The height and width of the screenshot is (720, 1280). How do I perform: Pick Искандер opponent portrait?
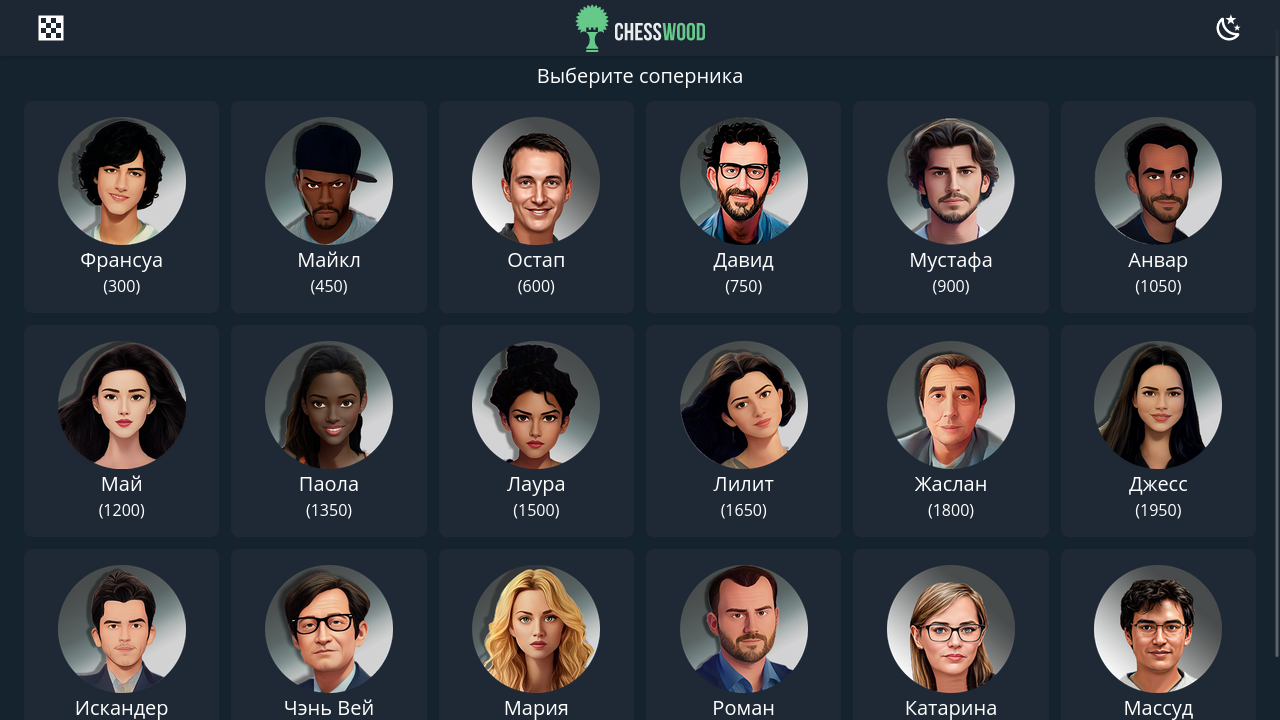tap(122, 629)
